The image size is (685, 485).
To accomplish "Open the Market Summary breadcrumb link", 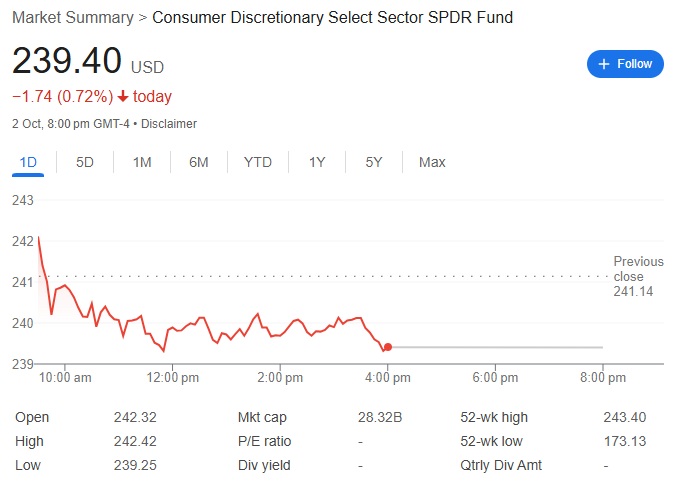I will pos(72,18).
